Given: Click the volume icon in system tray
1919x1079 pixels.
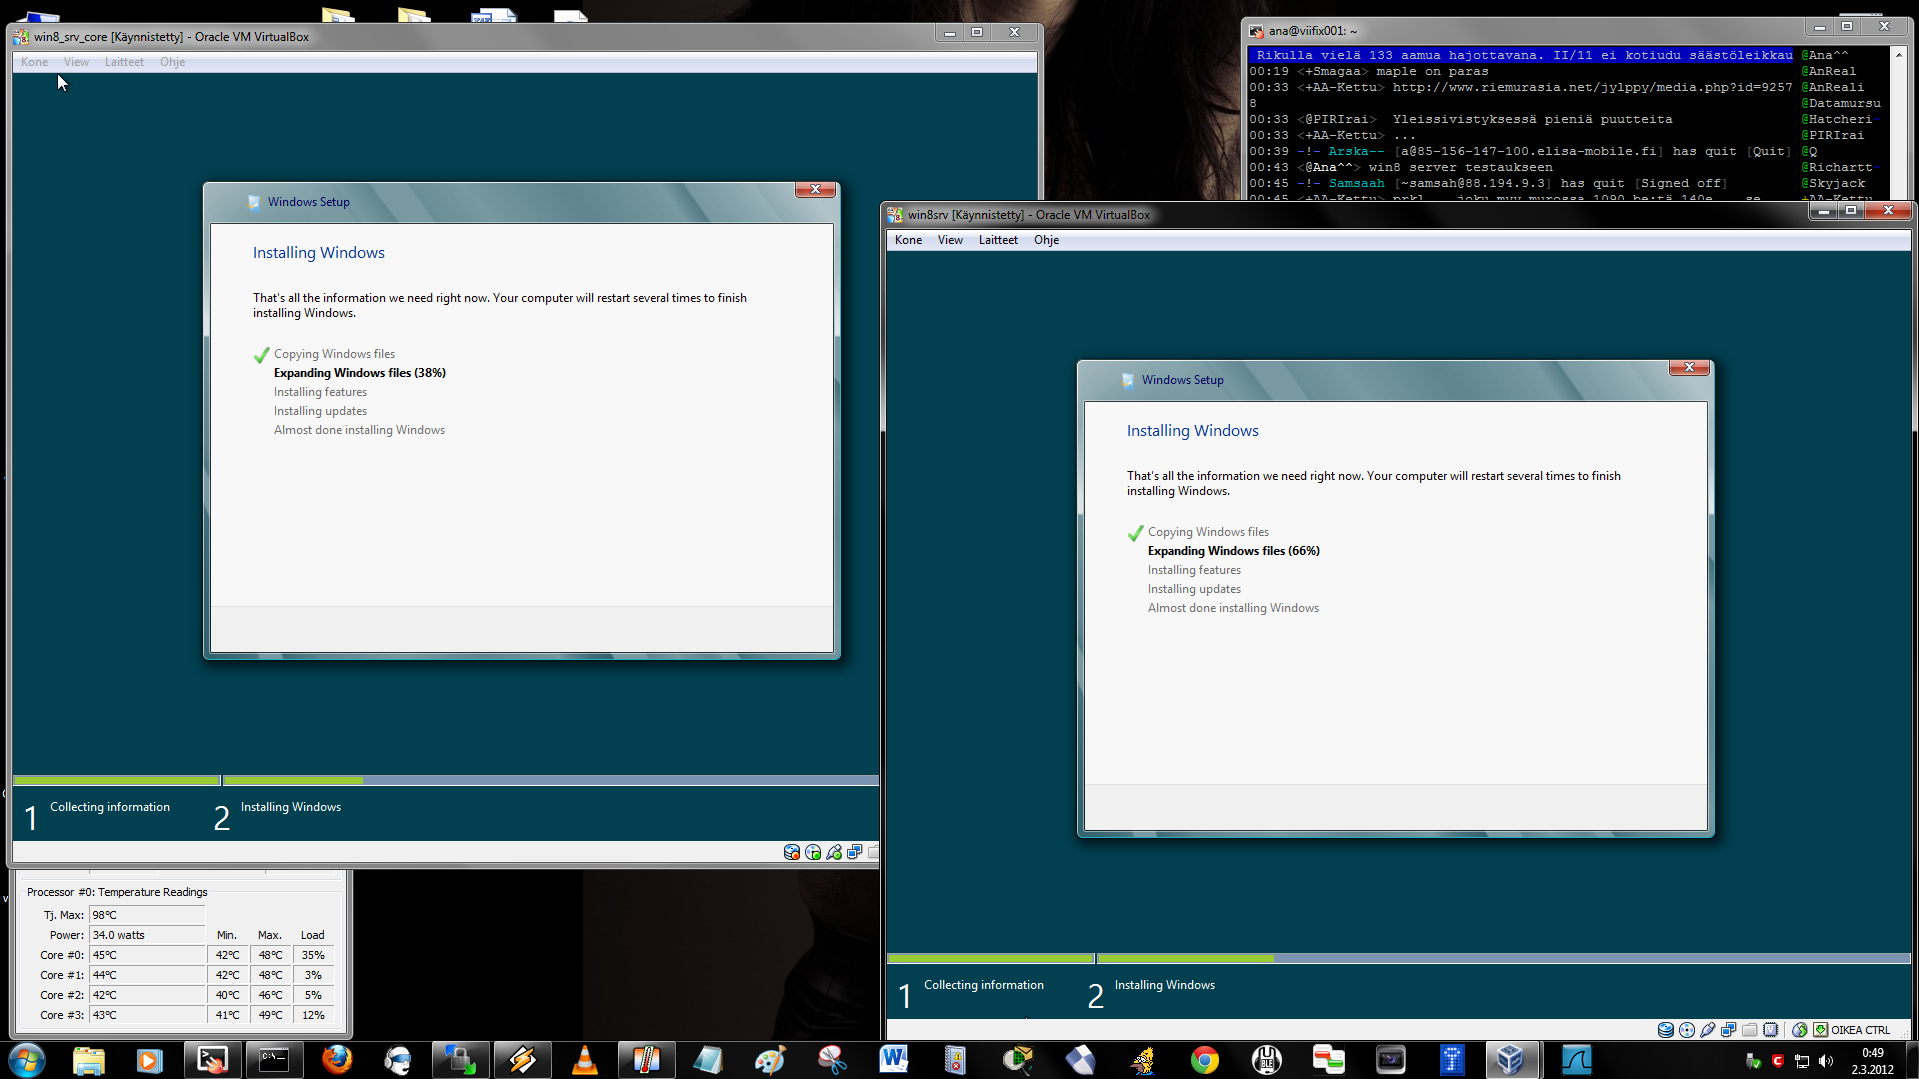Looking at the screenshot, I should click(x=1825, y=1061).
